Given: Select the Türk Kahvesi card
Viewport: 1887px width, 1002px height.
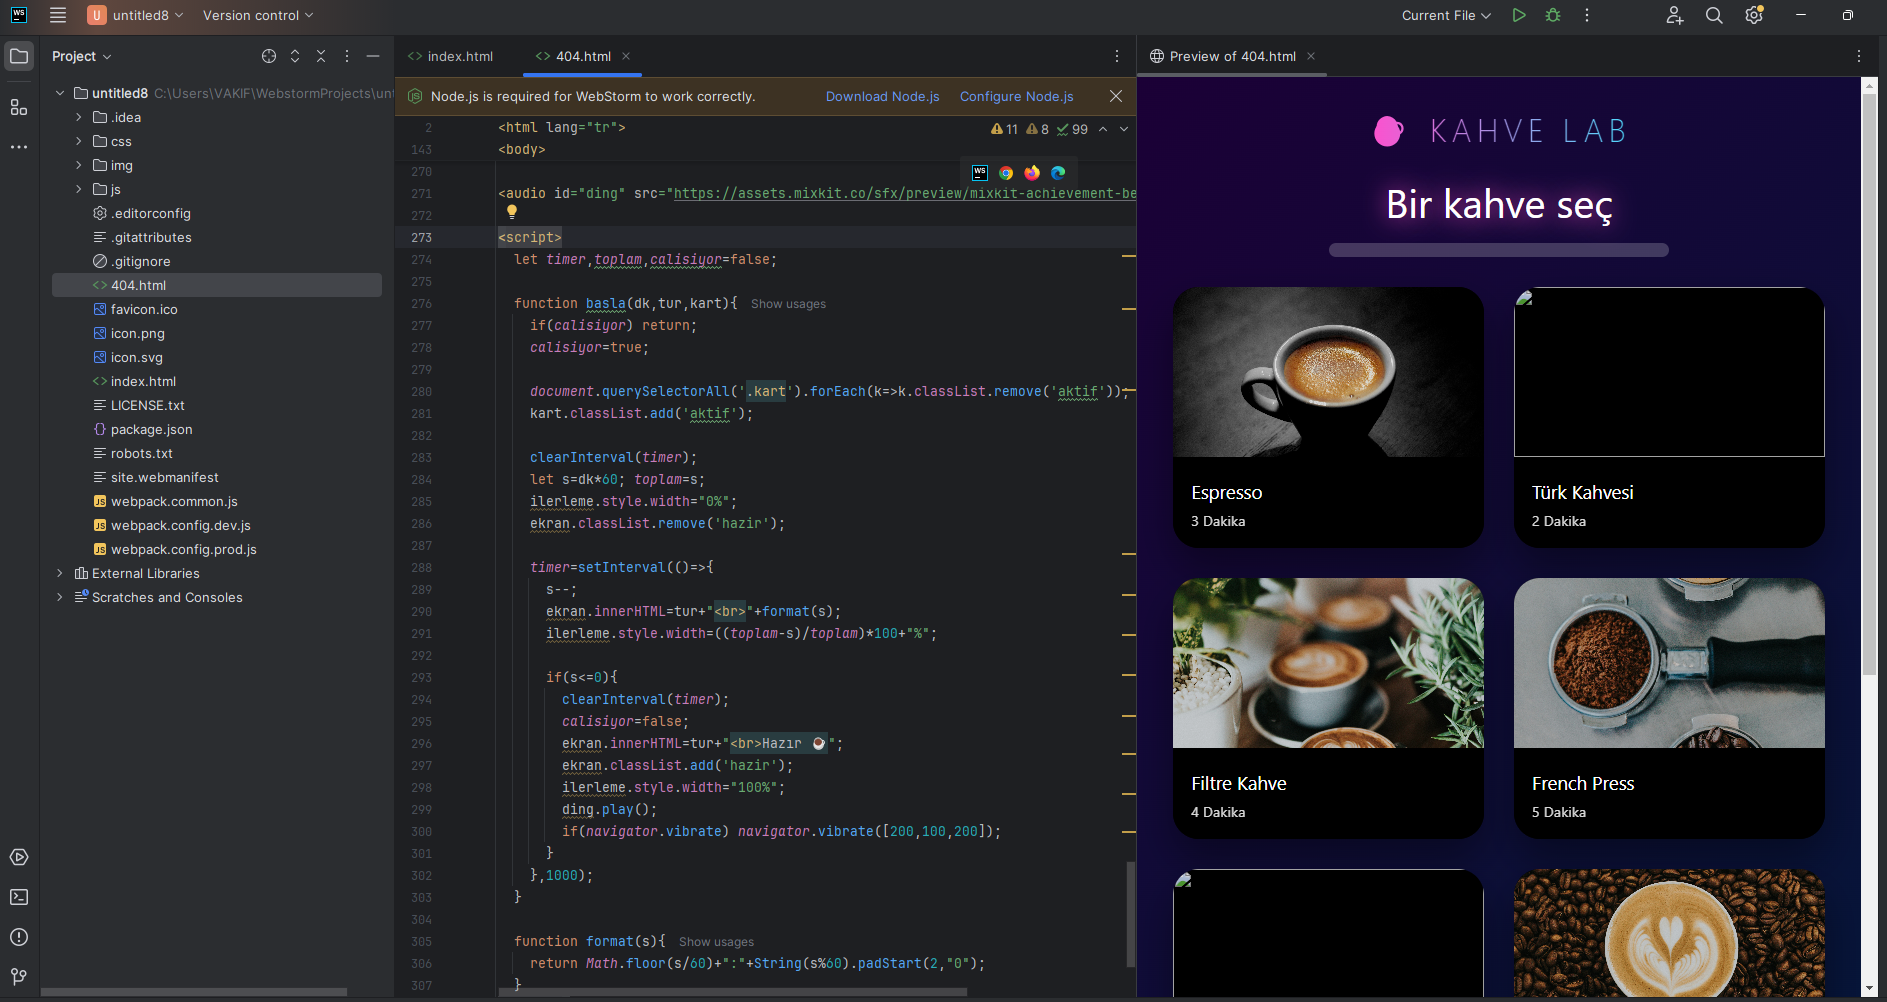Looking at the screenshot, I should point(1669,417).
